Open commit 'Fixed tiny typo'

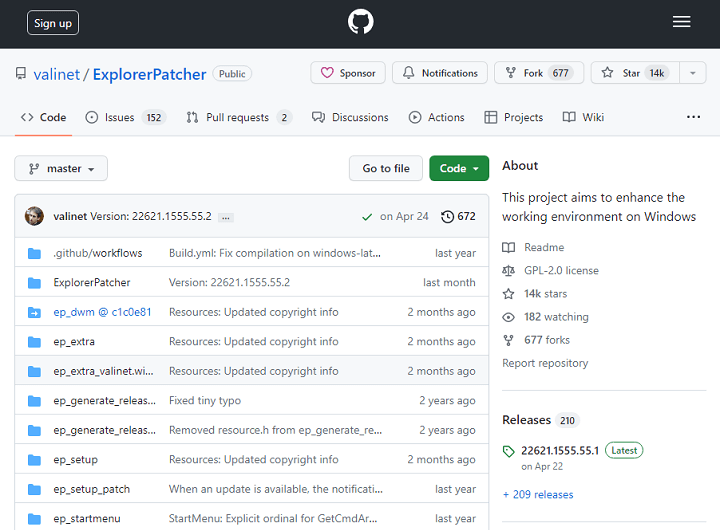(205, 400)
